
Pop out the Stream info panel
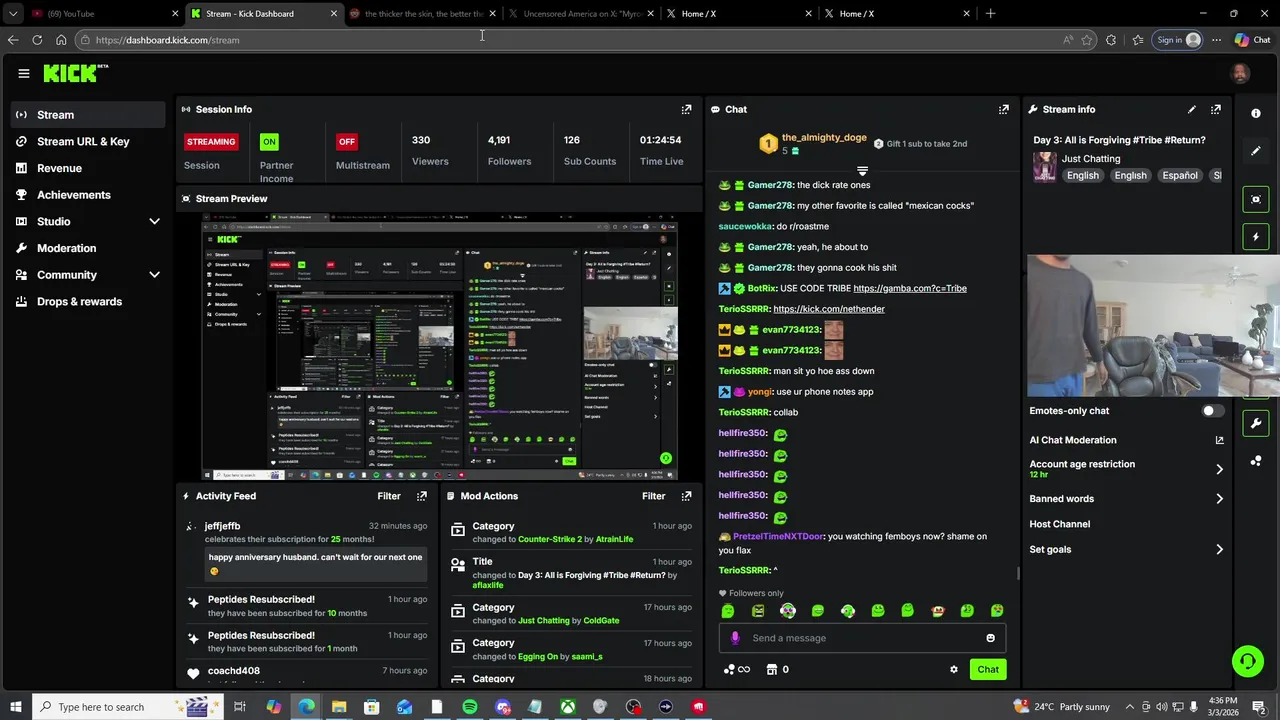(x=1216, y=109)
